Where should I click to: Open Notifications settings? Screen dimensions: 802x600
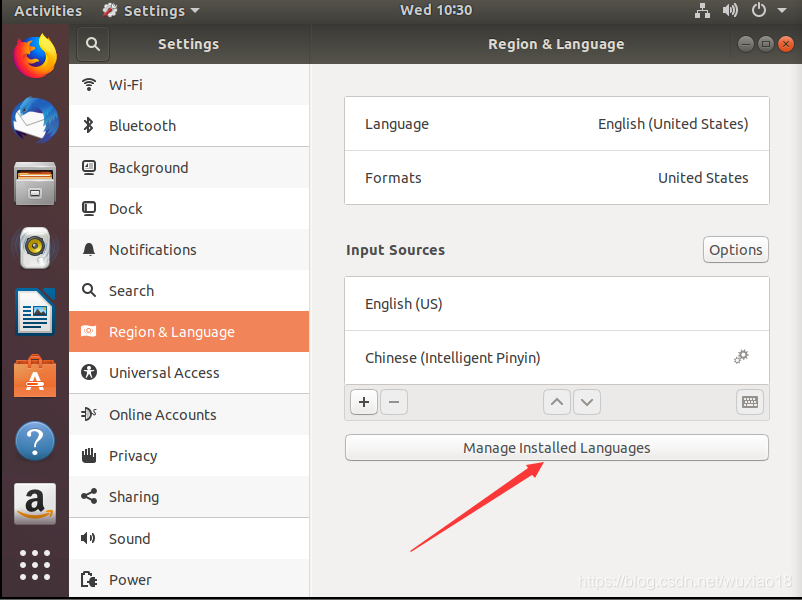pyautogui.click(x=189, y=250)
